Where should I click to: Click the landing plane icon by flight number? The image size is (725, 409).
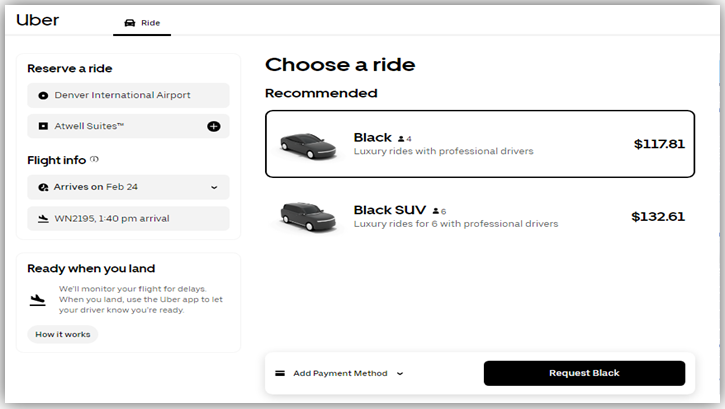(43, 218)
